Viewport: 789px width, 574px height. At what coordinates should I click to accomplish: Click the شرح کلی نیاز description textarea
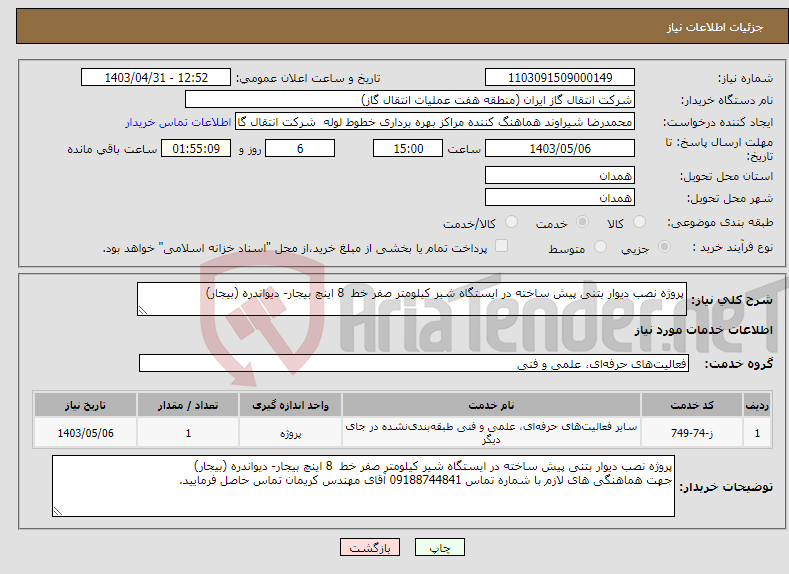coord(412,299)
